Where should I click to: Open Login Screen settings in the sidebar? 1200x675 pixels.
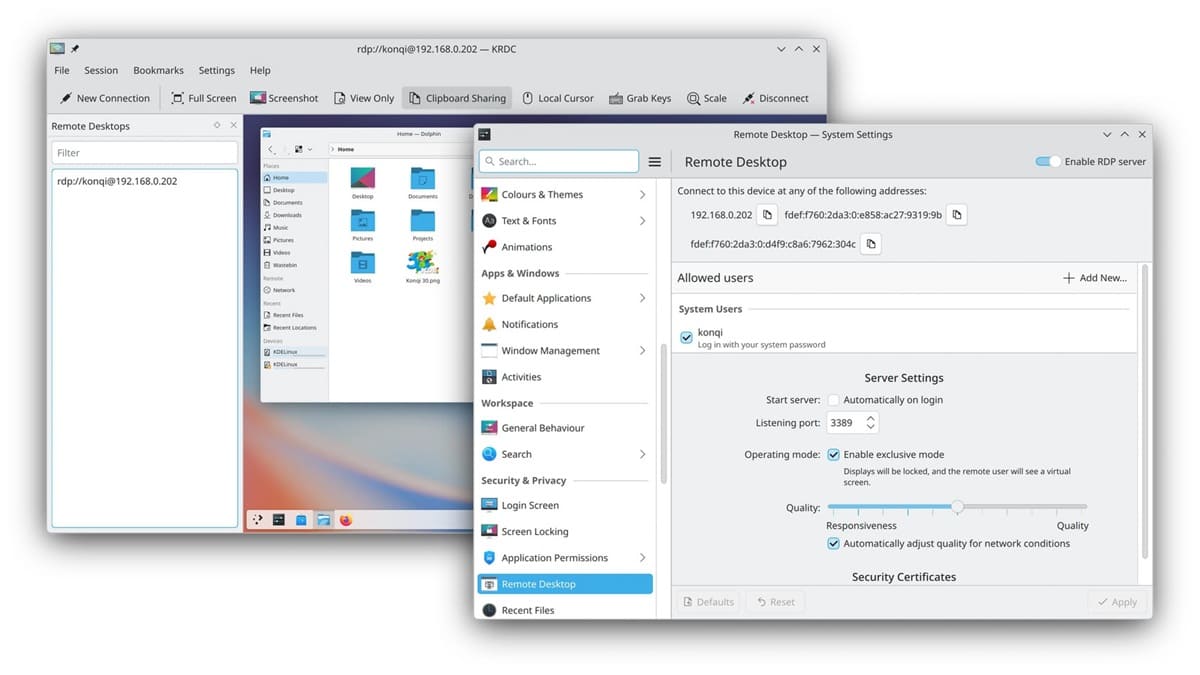coord(565,506)
